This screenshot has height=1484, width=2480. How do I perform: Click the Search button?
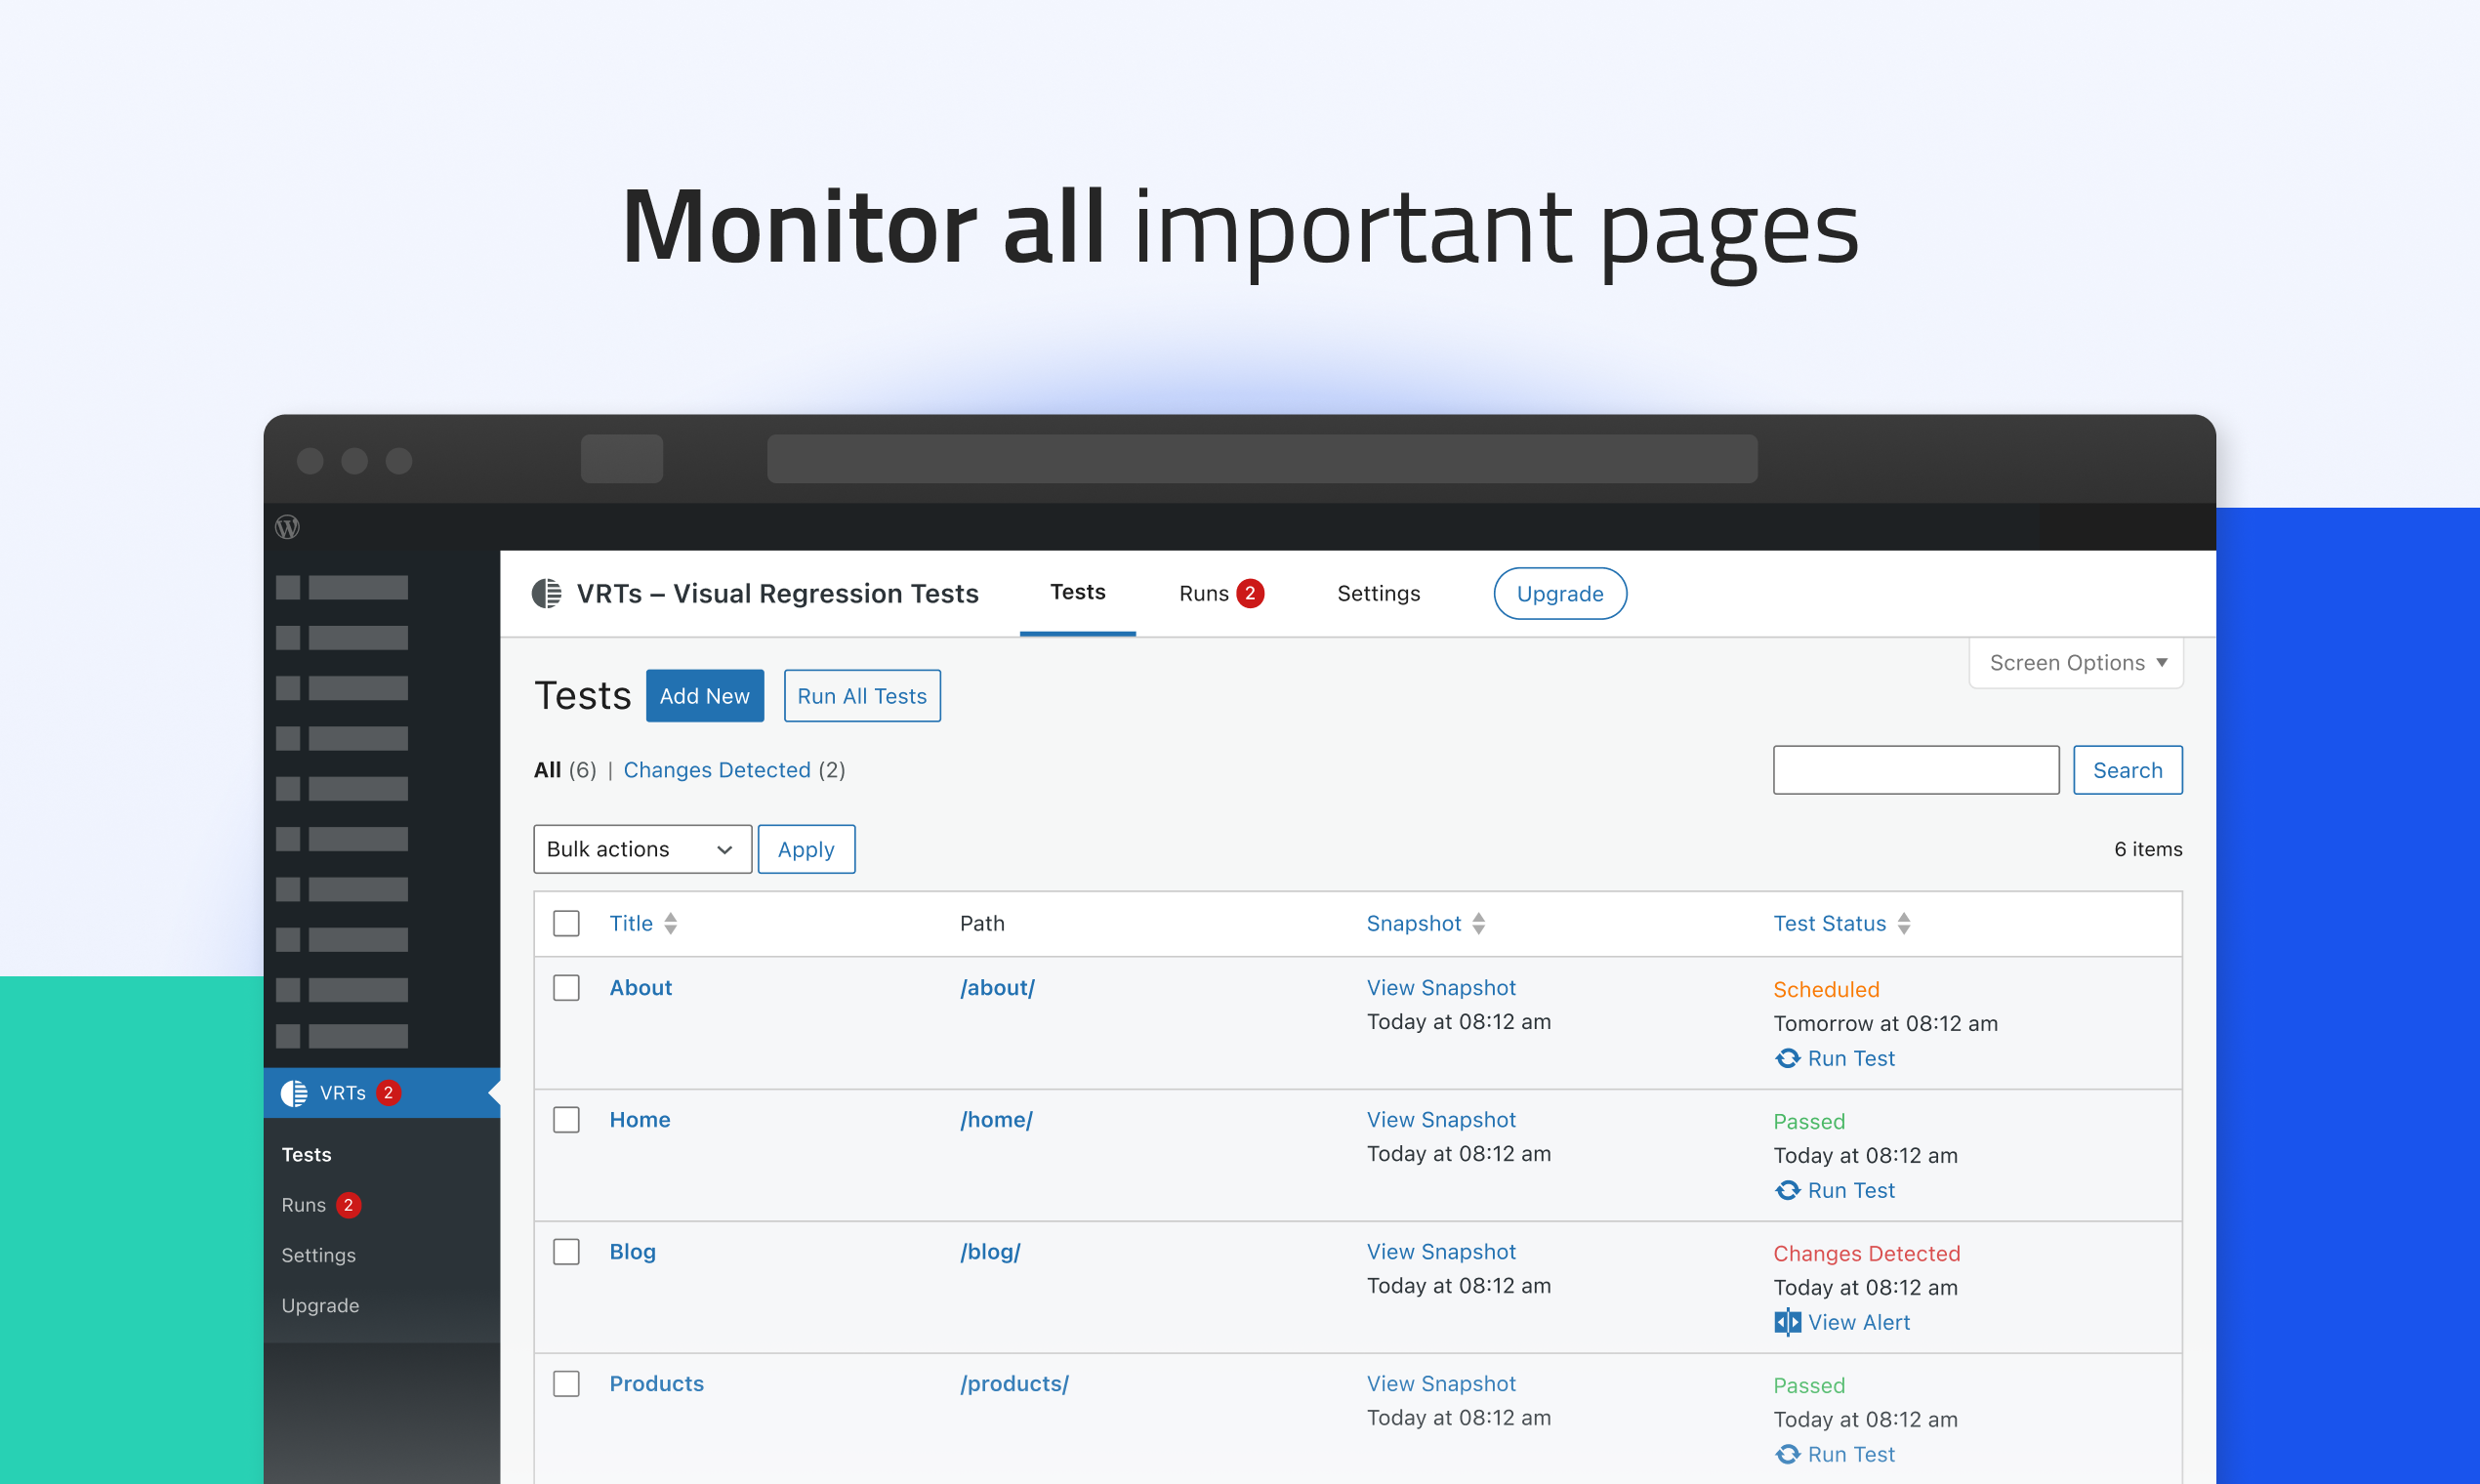[x=2127, y=770]
